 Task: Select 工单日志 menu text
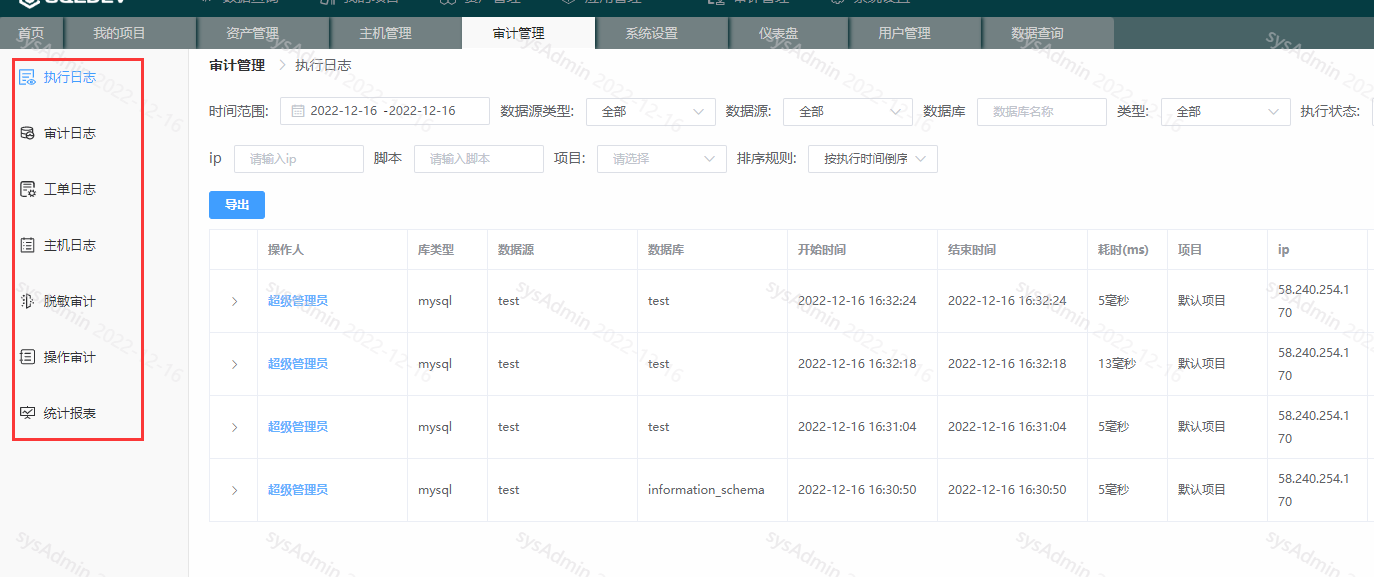(70, 189)
